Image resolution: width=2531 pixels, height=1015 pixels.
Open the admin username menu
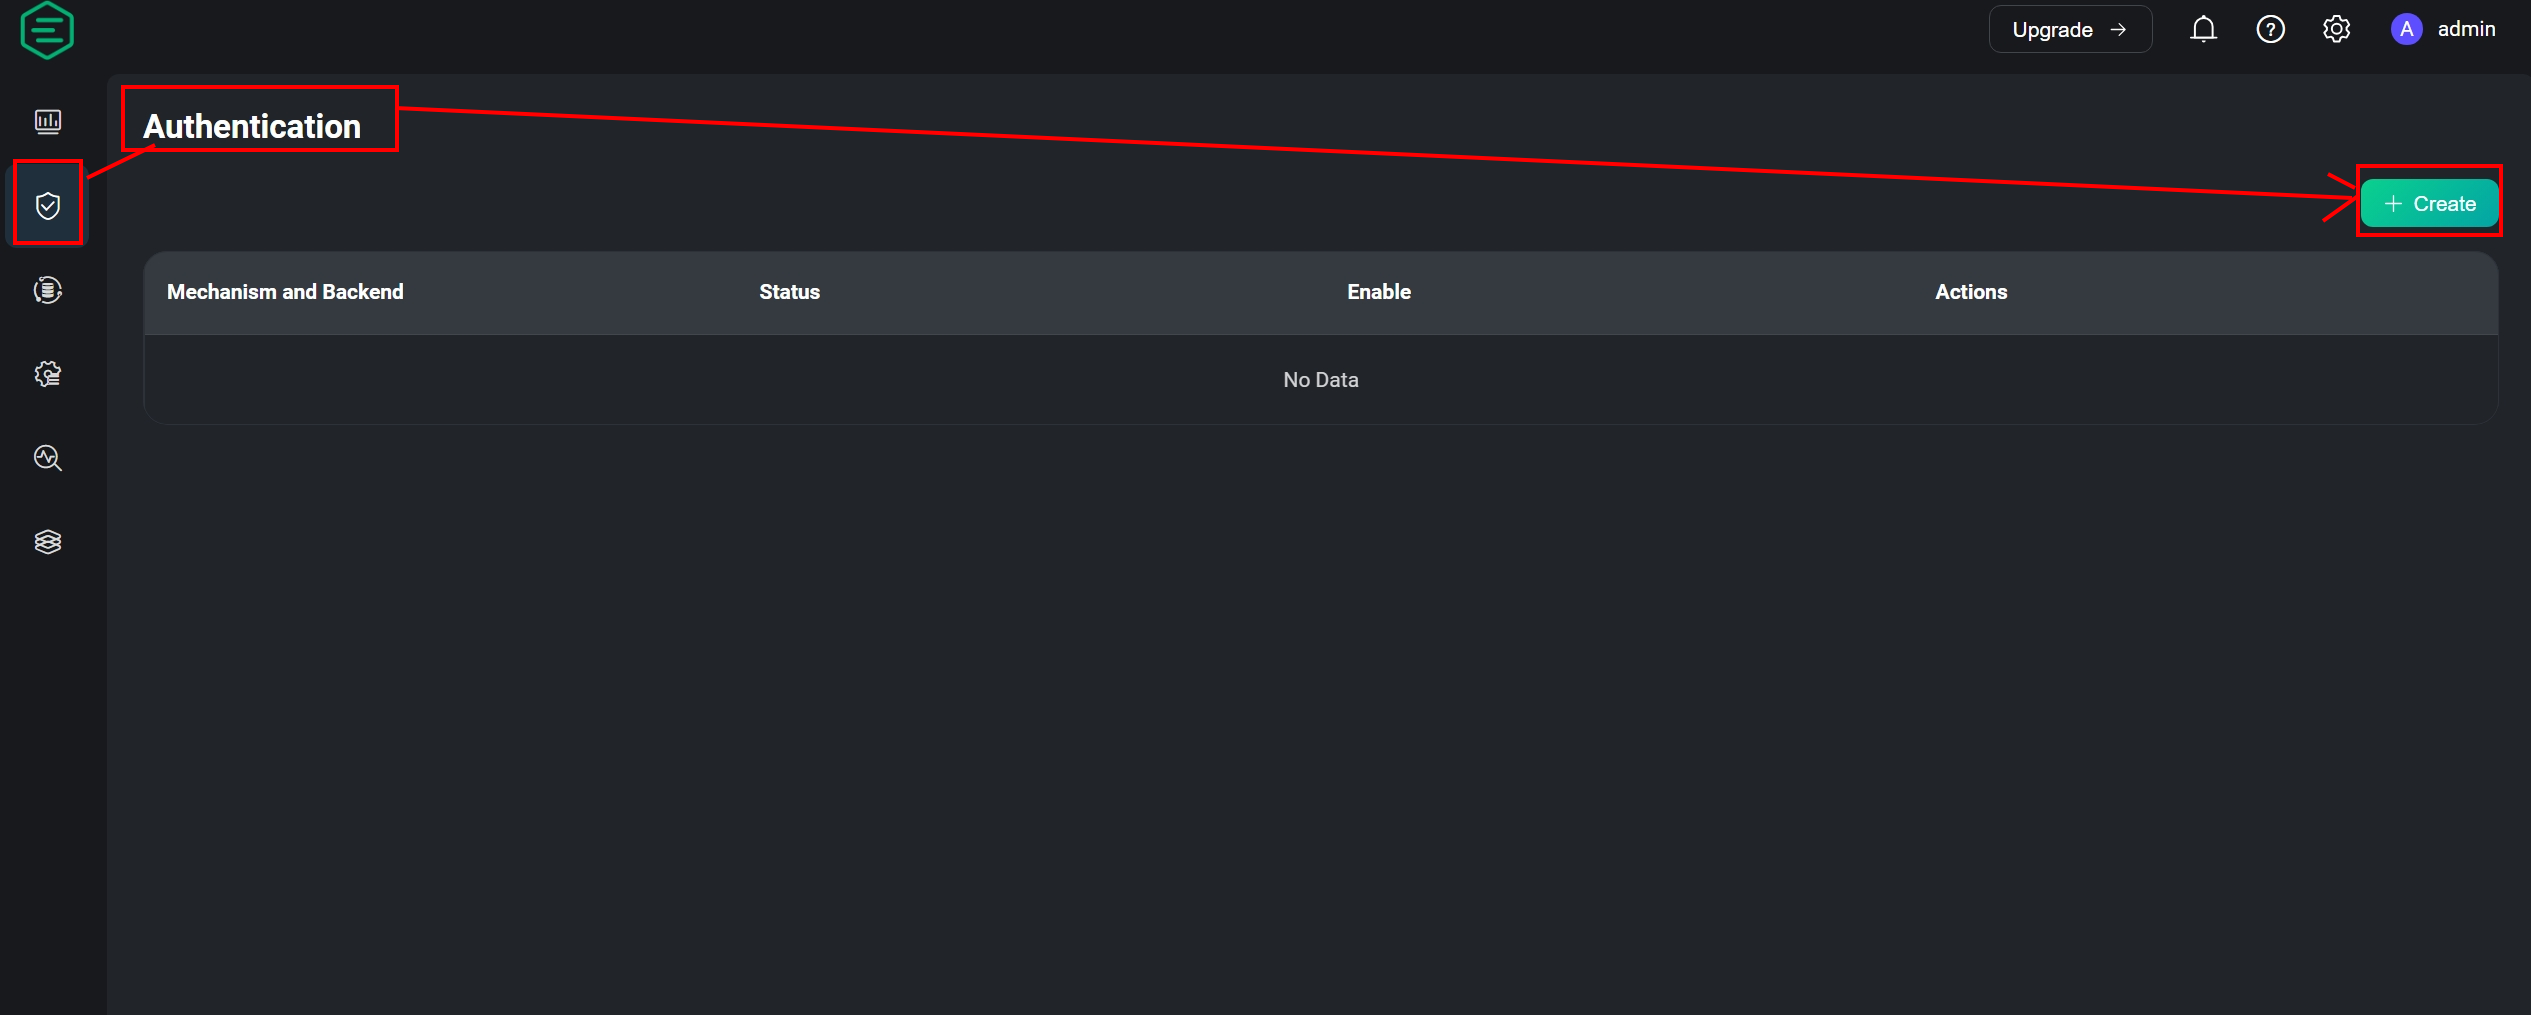click(2466, 30)
